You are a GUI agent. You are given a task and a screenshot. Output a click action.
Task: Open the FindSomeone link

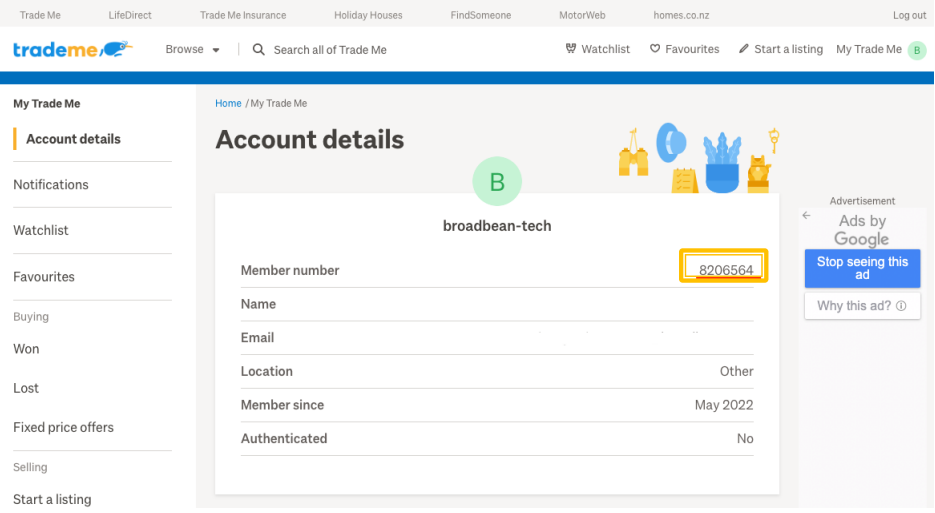(481, 15)
